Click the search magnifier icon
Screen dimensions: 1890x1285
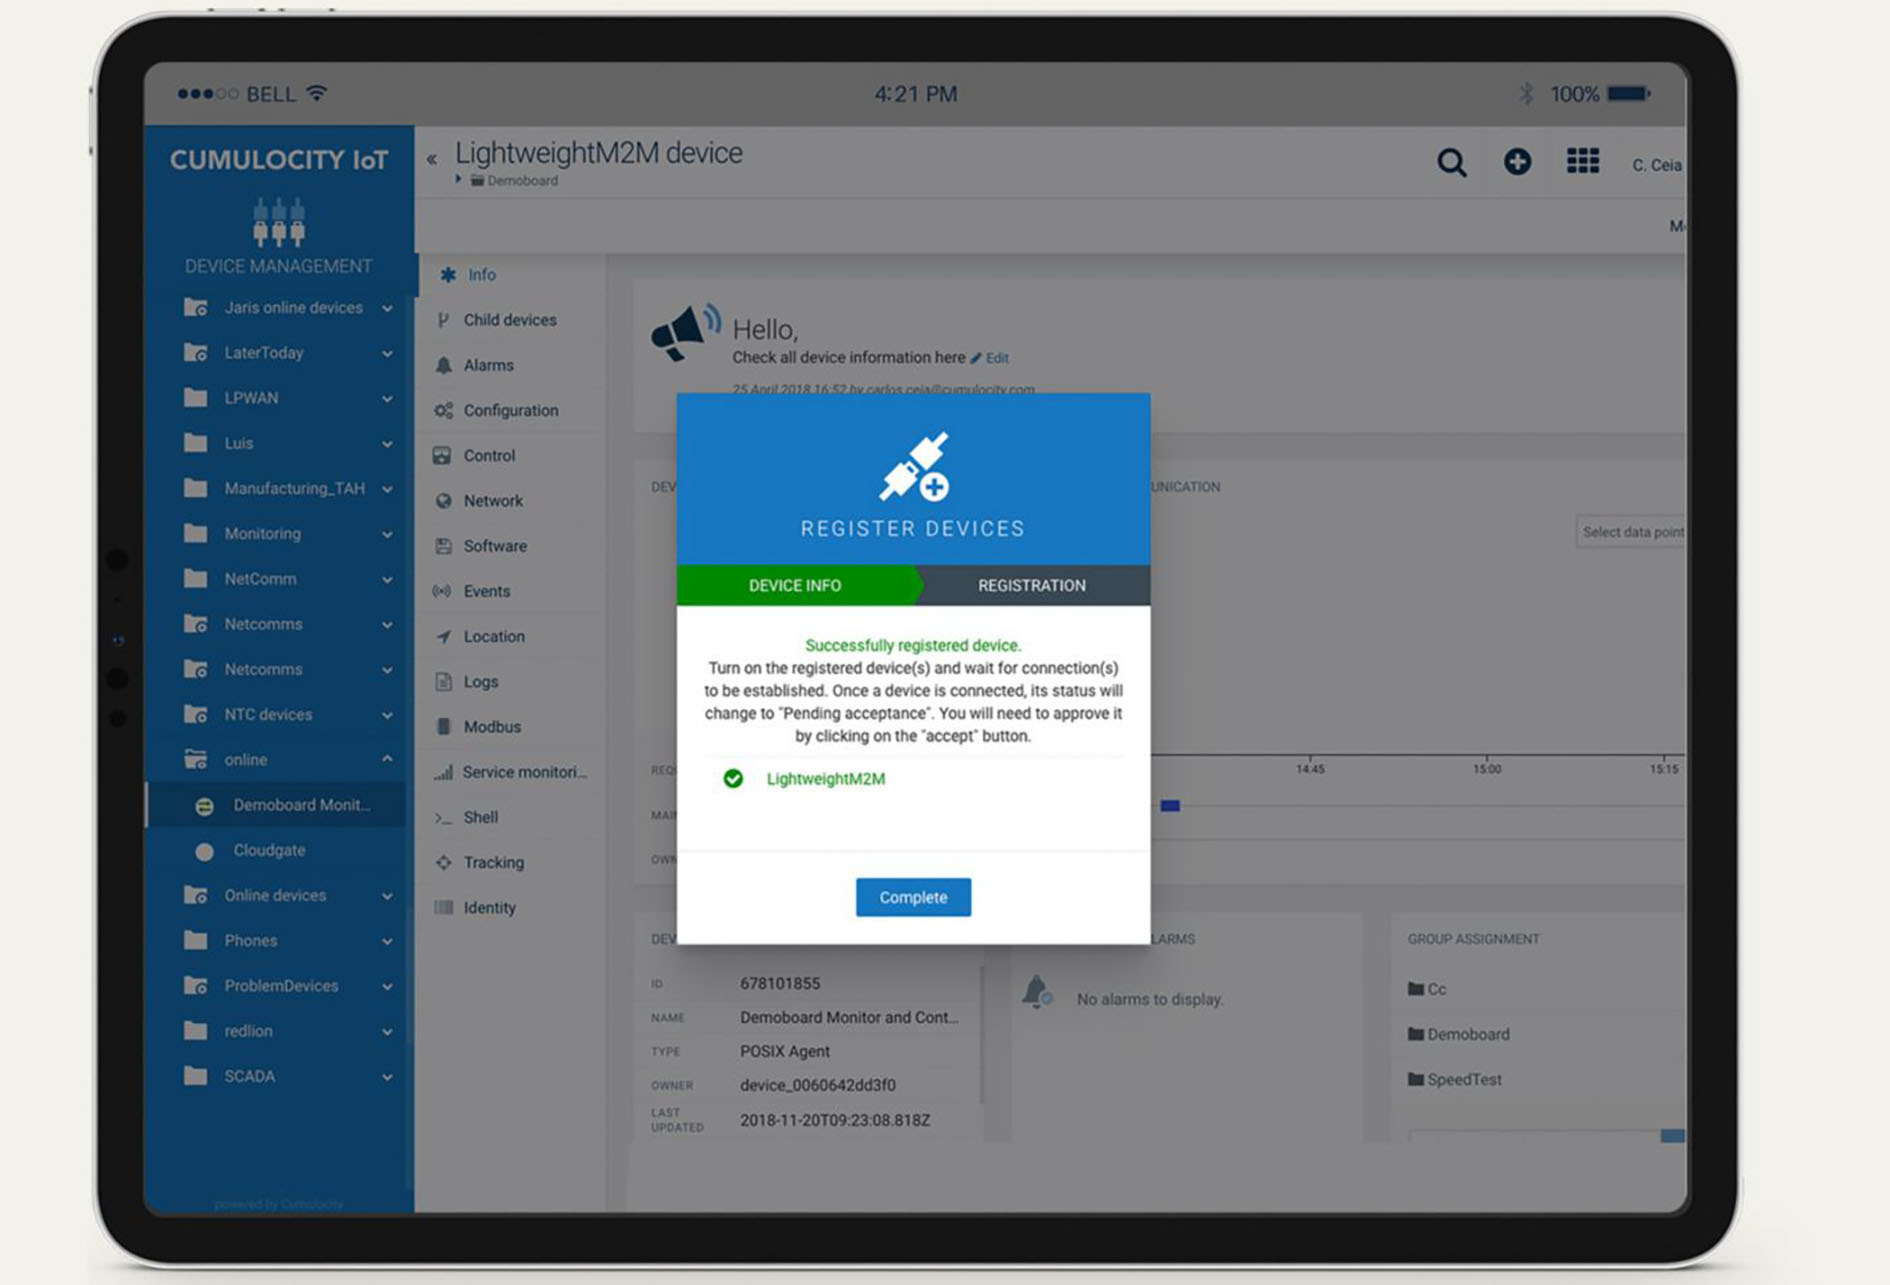coord(1451,162)
